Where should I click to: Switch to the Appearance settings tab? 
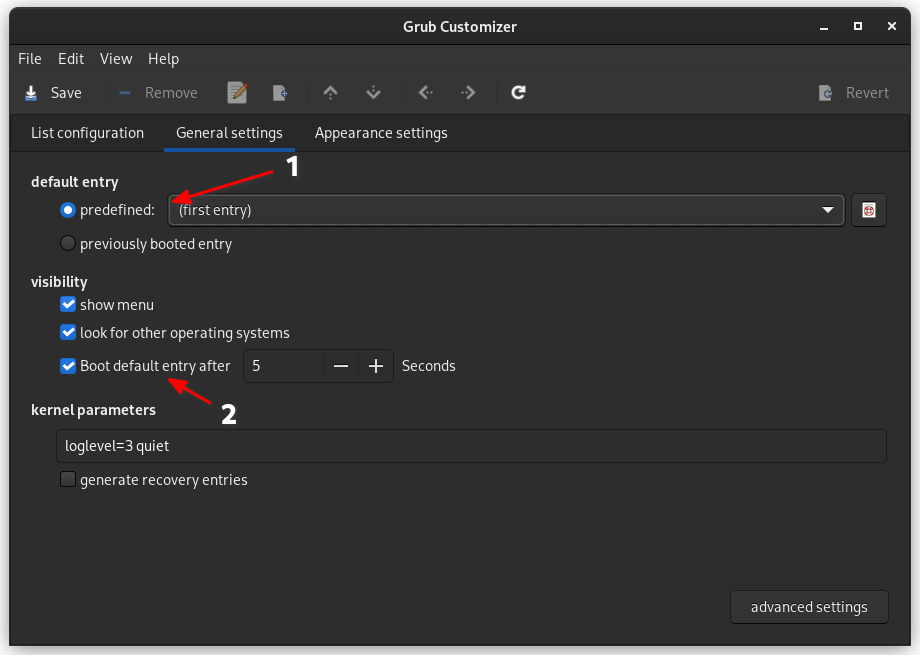(380, 132)
